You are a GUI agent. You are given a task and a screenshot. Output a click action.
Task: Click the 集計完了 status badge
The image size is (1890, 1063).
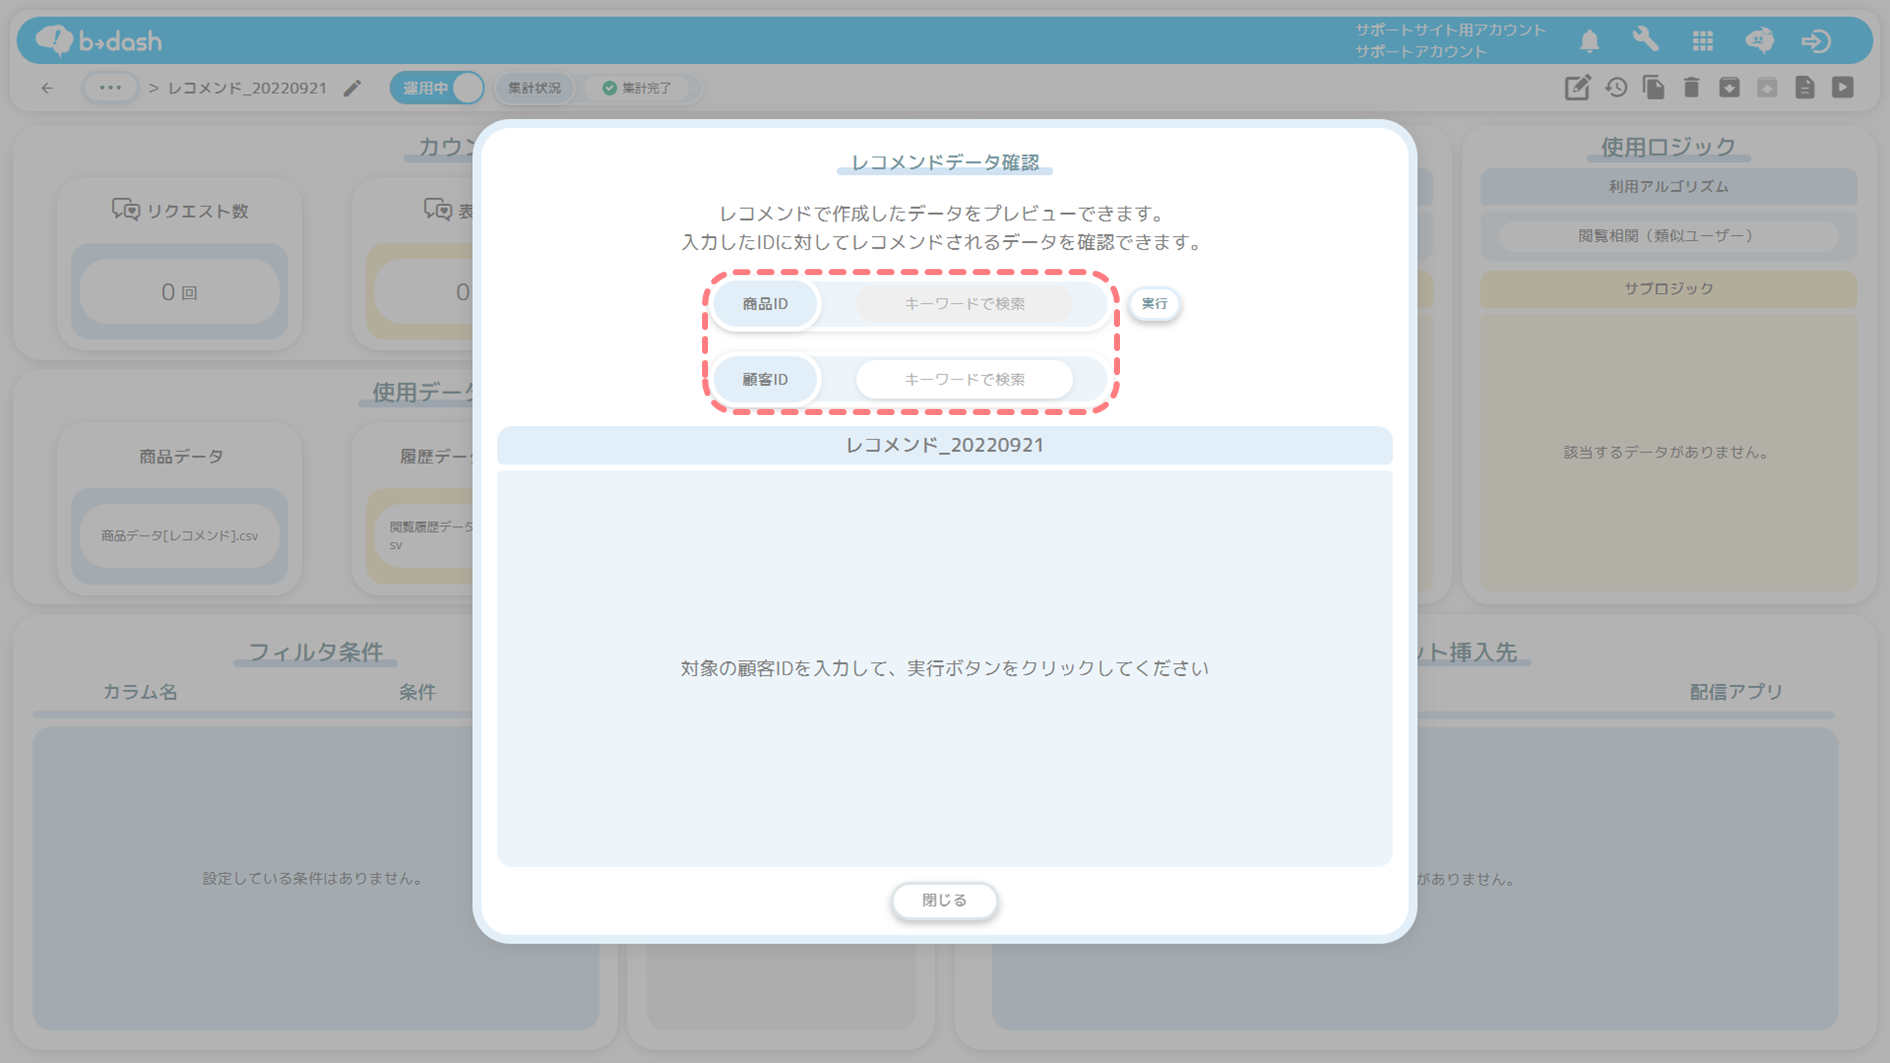click(x=639, y=88)
